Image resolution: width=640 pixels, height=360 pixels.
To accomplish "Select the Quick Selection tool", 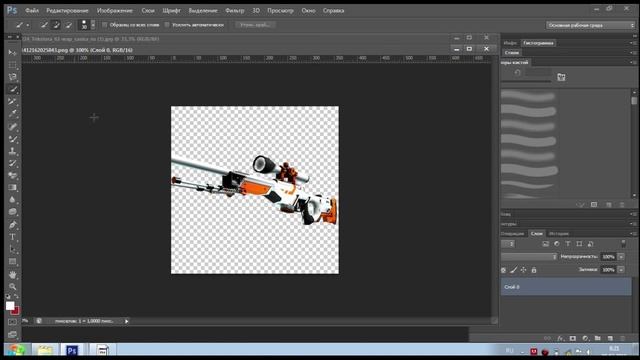I will [13, 89].
